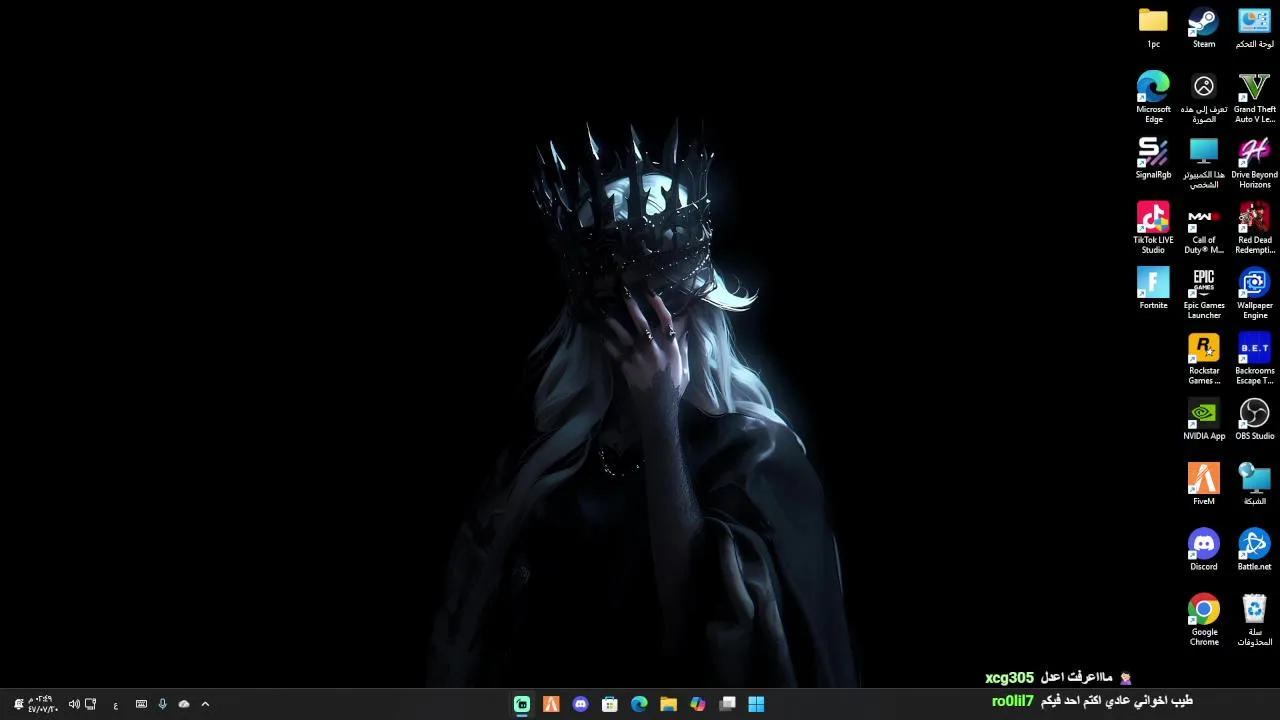Open Discord from the taskbar
This screenshot has height=720, width=1280.
click(580, 704)
